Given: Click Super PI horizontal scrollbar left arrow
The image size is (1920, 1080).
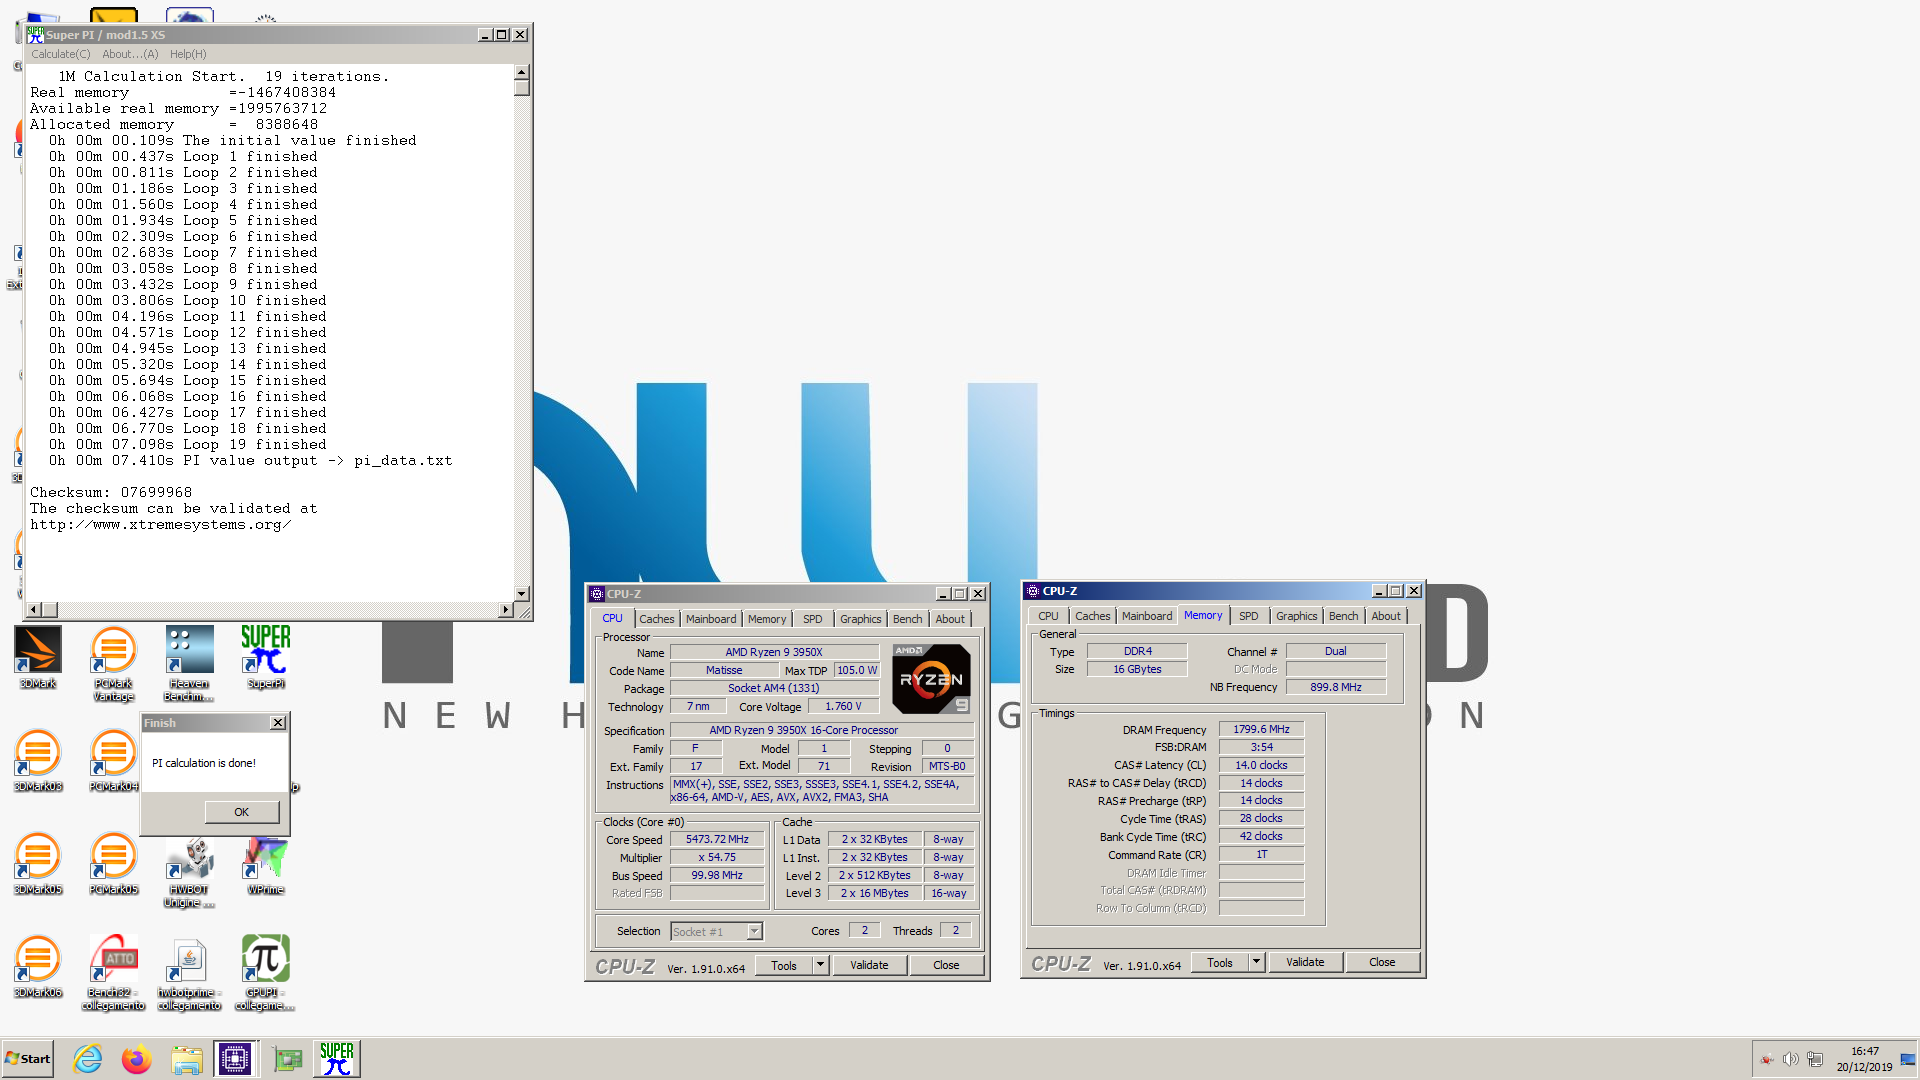Looking at the screenshot, I should (33, 609).
